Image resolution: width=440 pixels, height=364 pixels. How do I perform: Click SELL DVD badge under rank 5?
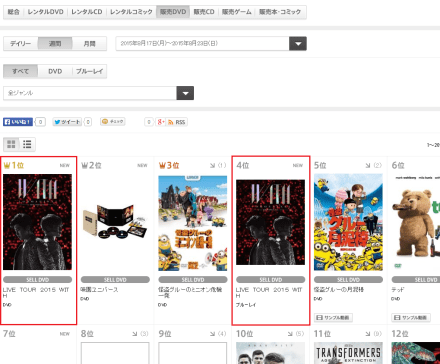[348, 280]
